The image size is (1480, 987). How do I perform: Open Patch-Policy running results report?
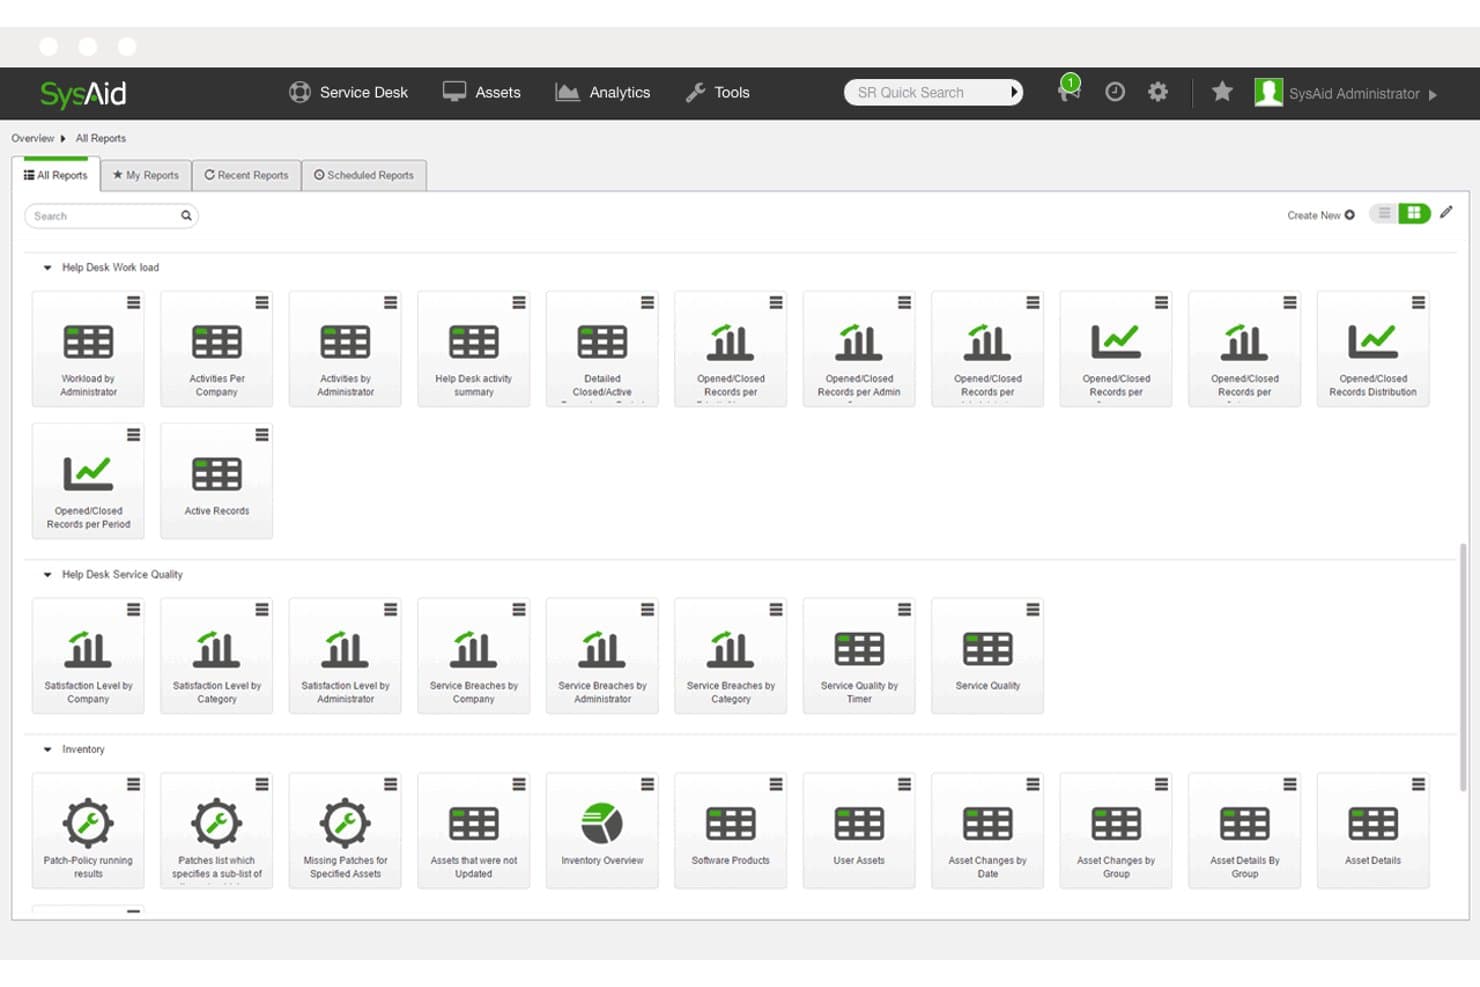pyautogui.click(x=88, y=831)
